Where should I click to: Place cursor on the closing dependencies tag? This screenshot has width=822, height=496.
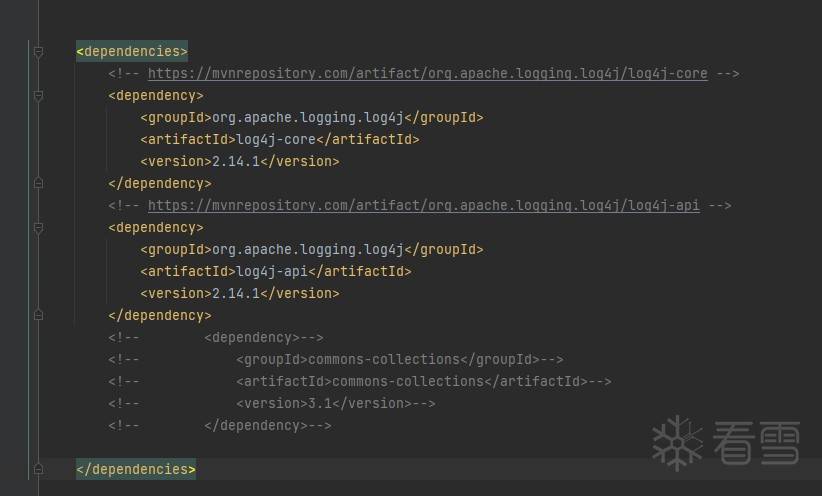pyautogui.click(x=136, y=470)
